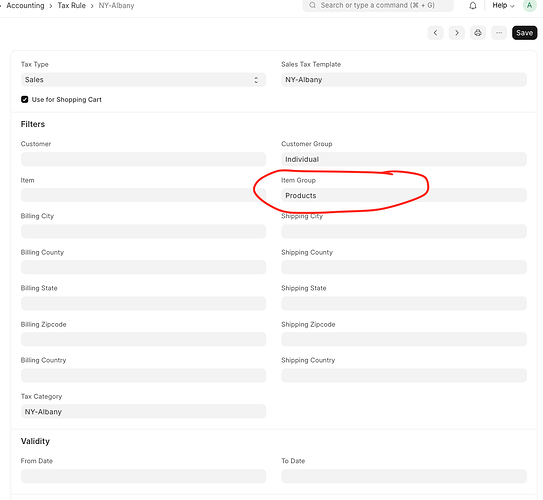Click the Validity section heading
Screen dimensions: 543x500
pyautogui.click(x=35, y=441)
